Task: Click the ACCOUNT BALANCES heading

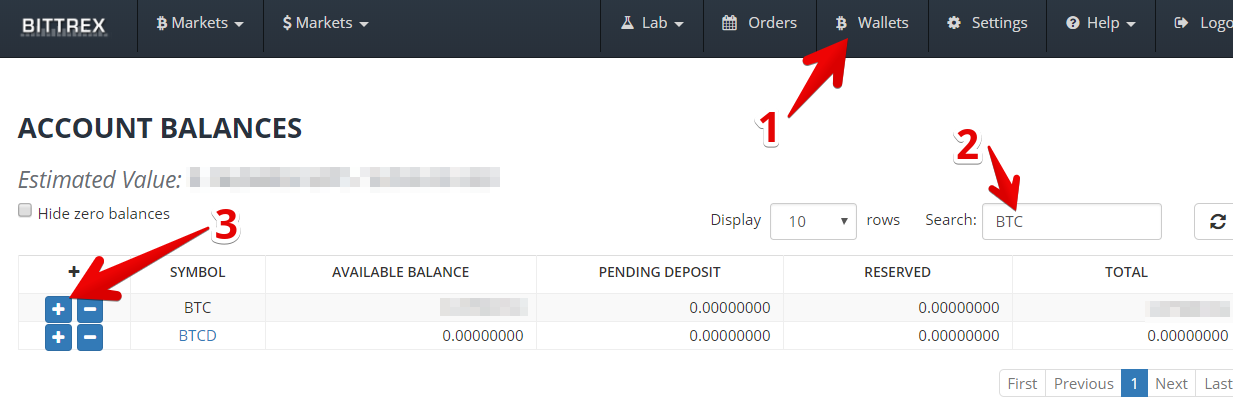Action: (x=160, y=128)
